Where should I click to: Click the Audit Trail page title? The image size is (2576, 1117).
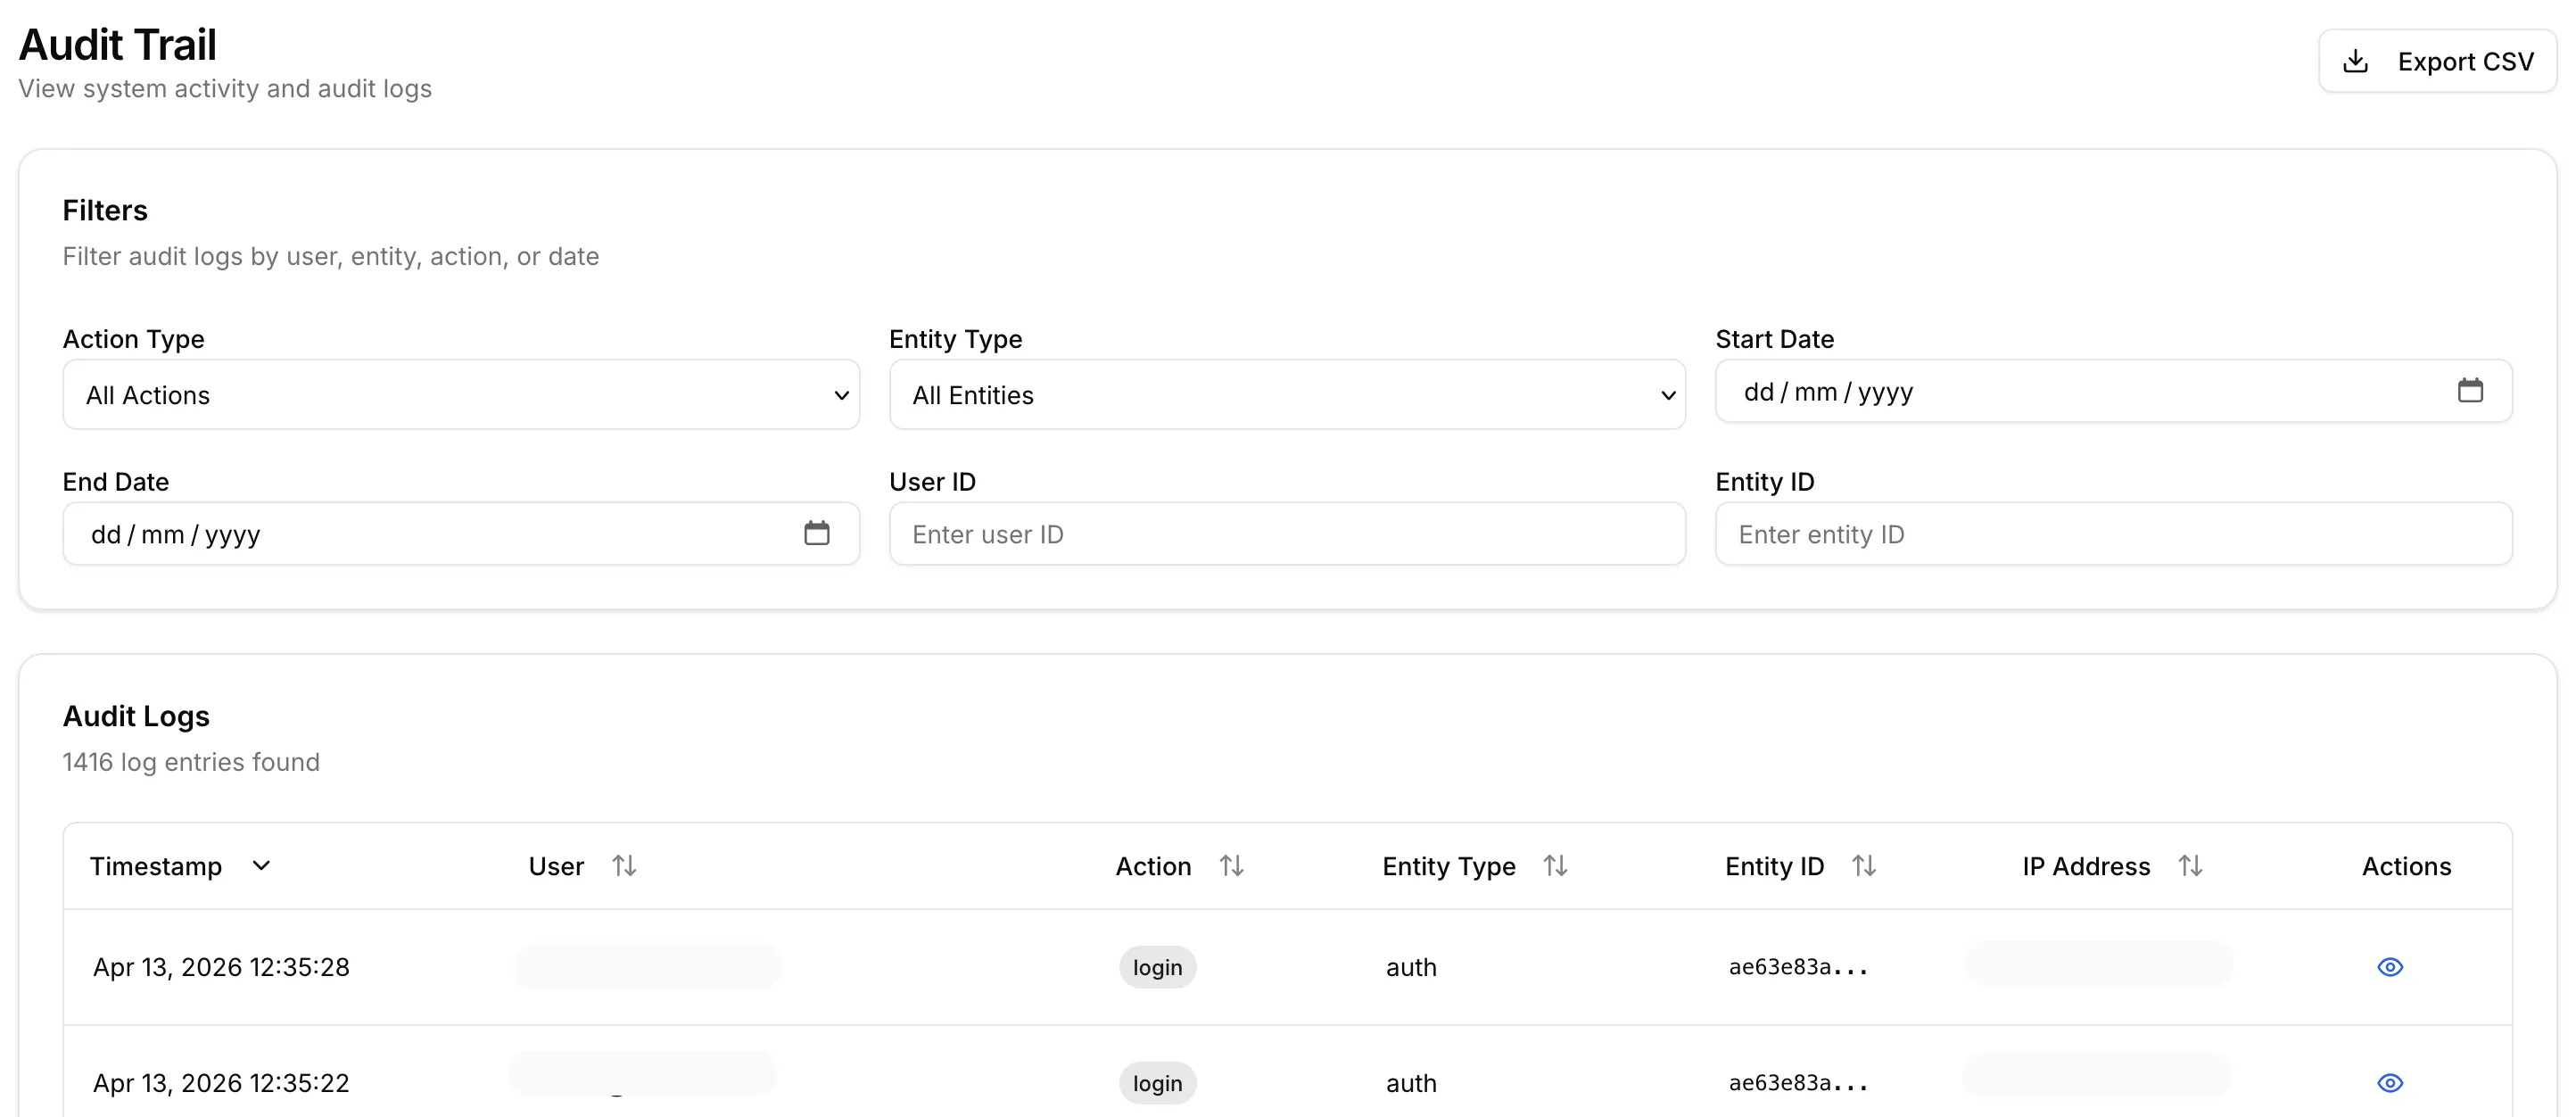[x=117, y=43]
